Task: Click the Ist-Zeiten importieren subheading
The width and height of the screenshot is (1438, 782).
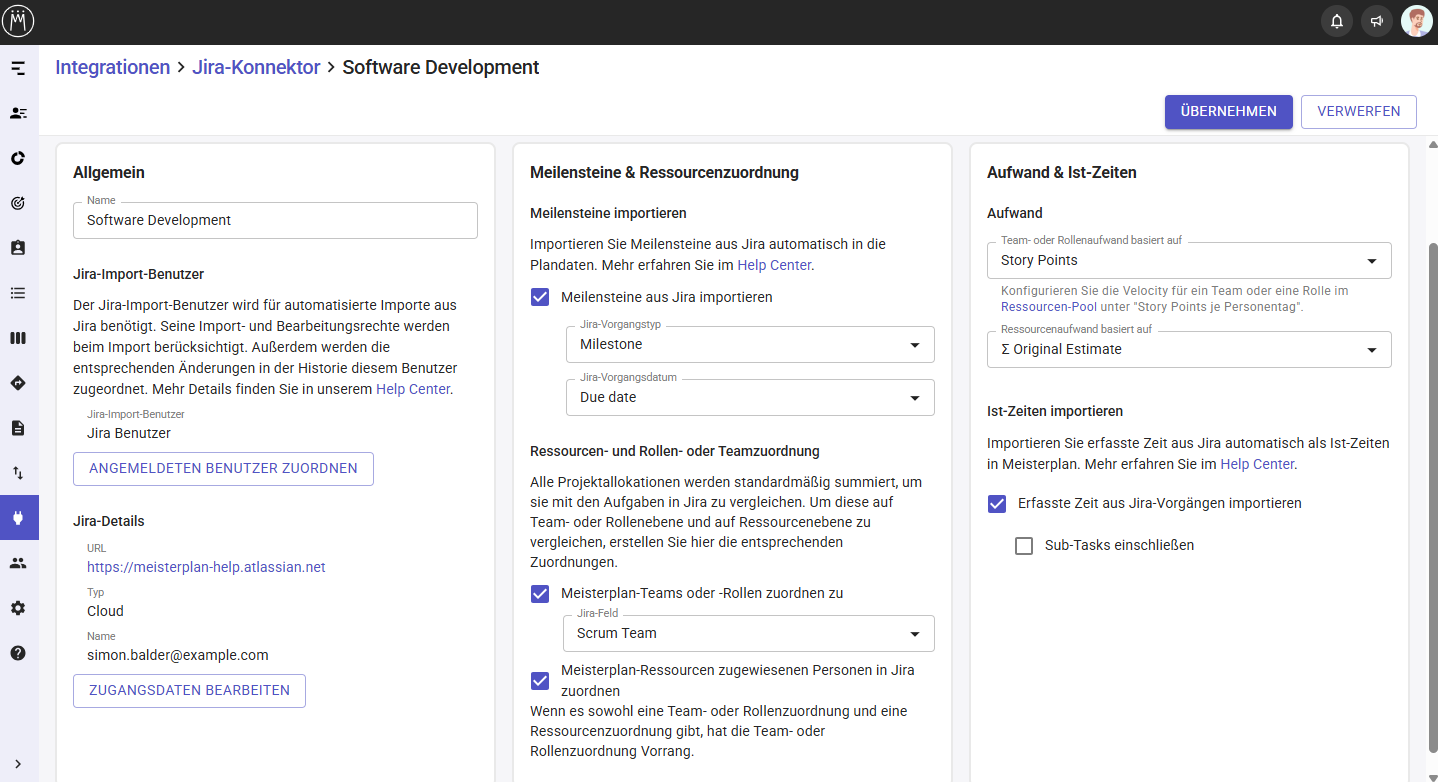Action: tap(1055, 411)
